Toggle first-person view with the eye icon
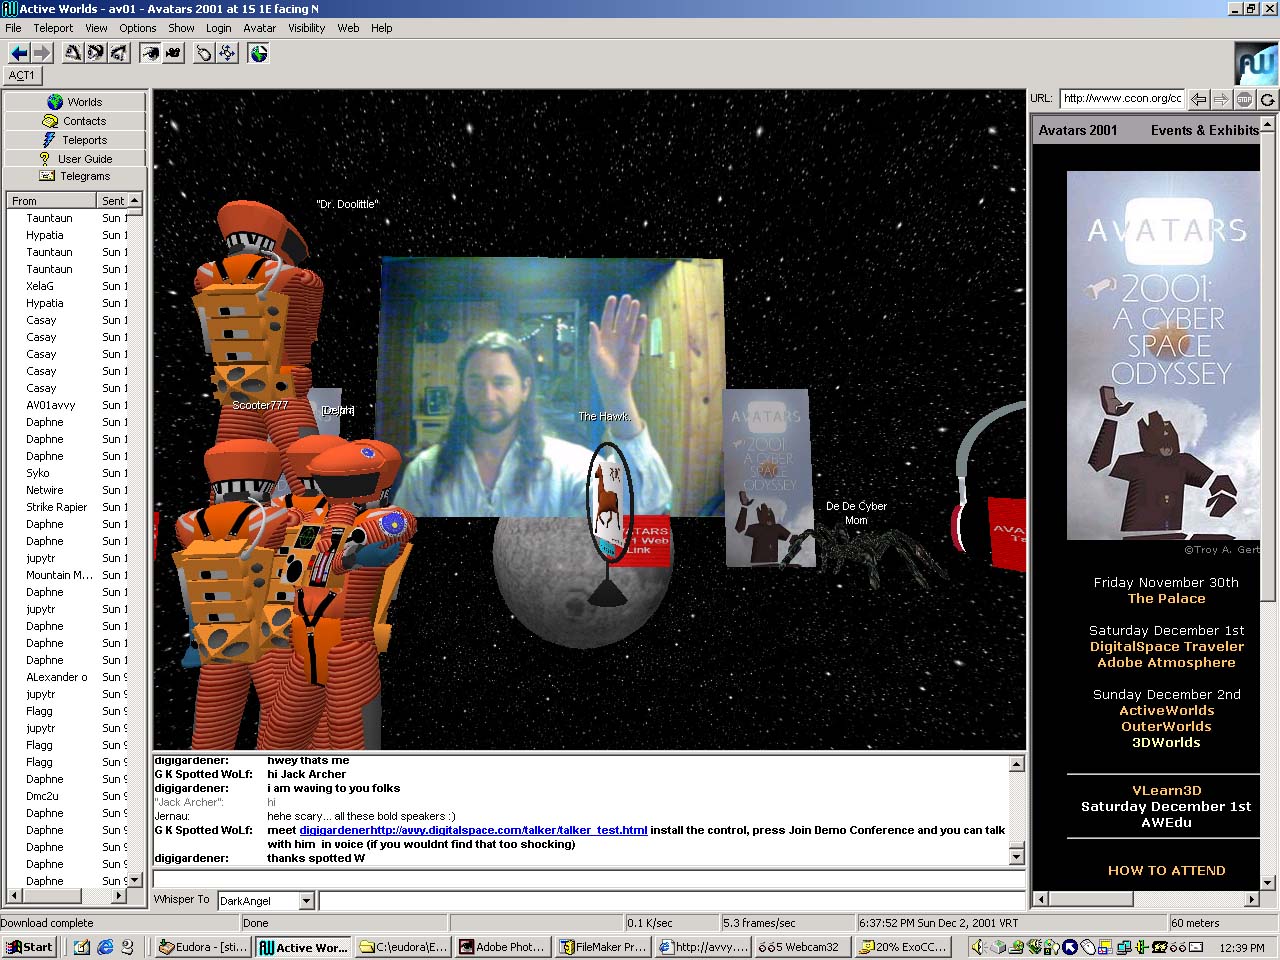Viewport: 1280px width, 960px height. tap(150, 53)
